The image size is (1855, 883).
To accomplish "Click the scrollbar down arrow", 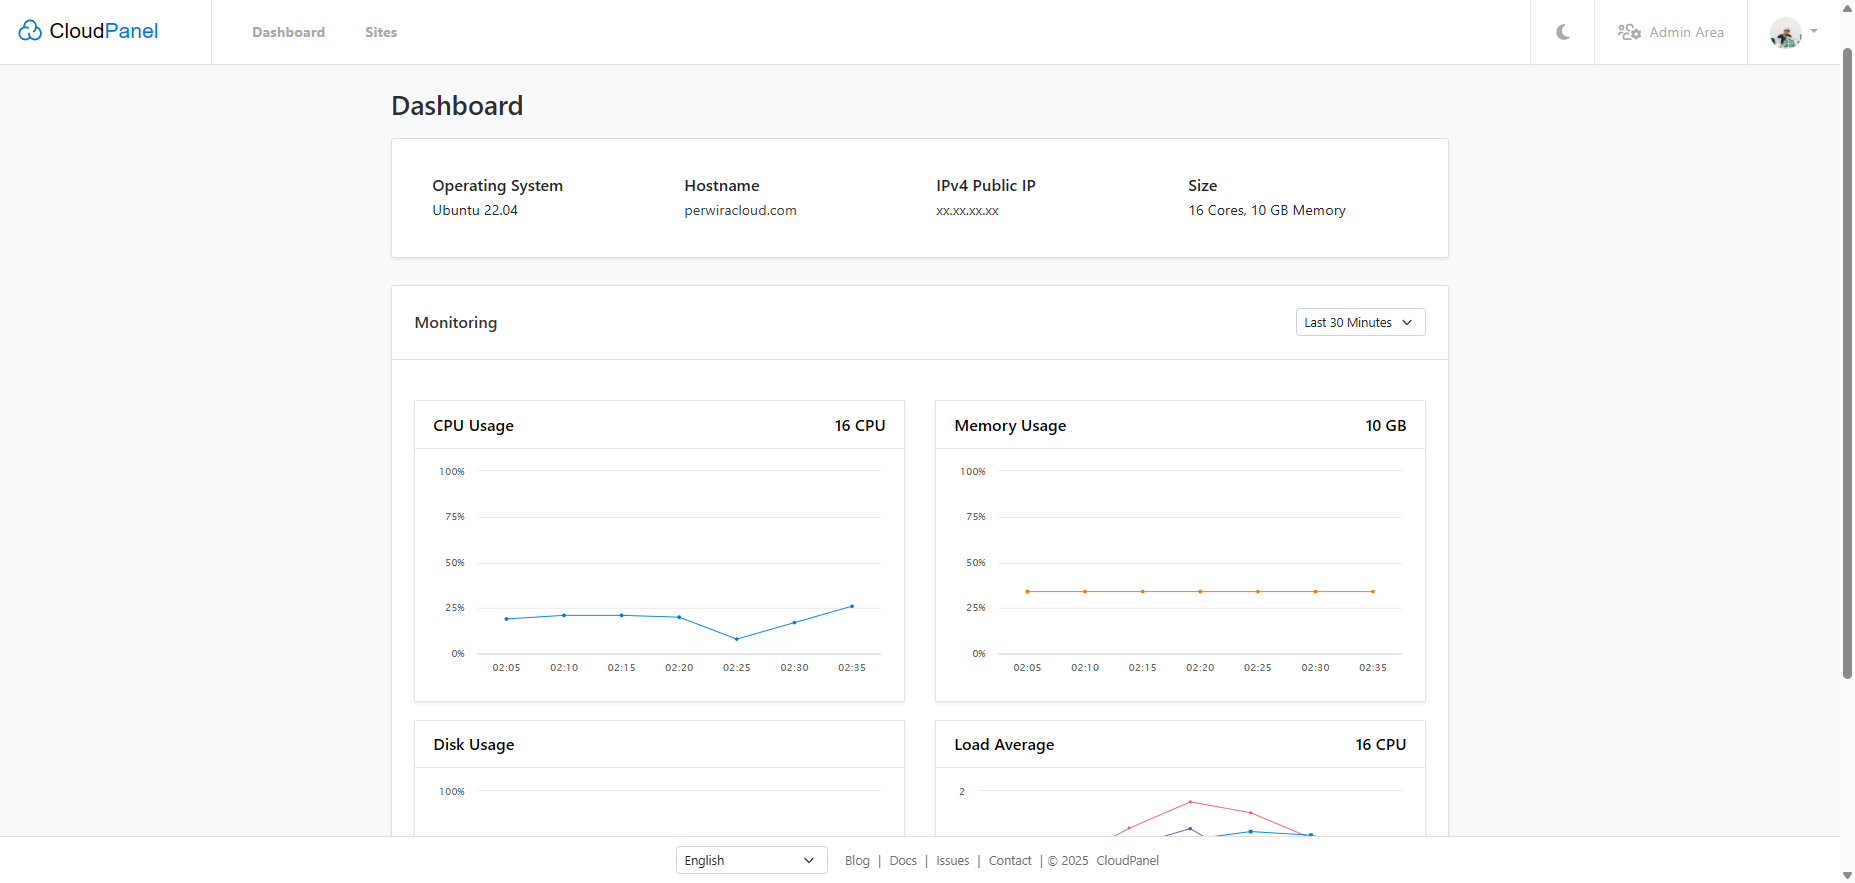I will pyautogui.click(x=1847, y=875).
